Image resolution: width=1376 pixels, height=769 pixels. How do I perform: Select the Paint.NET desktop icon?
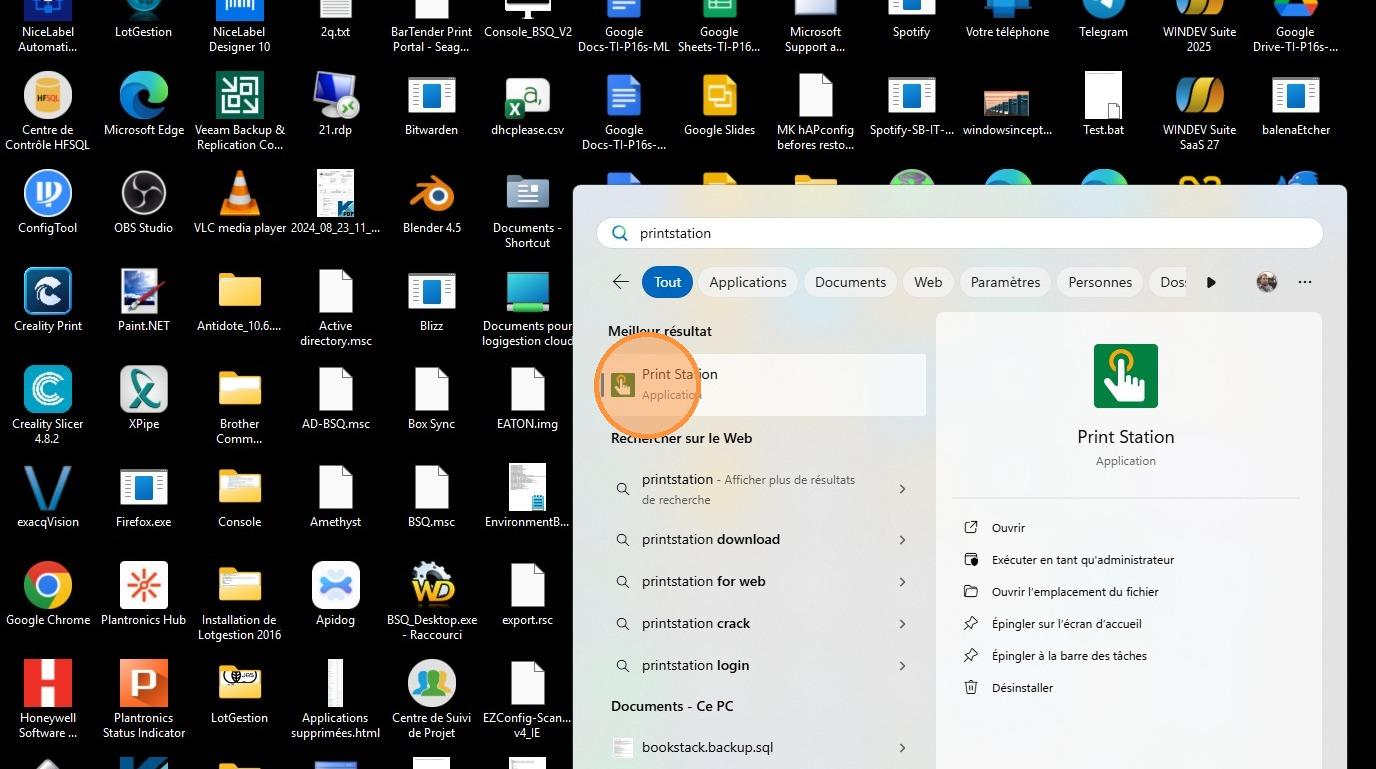tap(143, 301)
